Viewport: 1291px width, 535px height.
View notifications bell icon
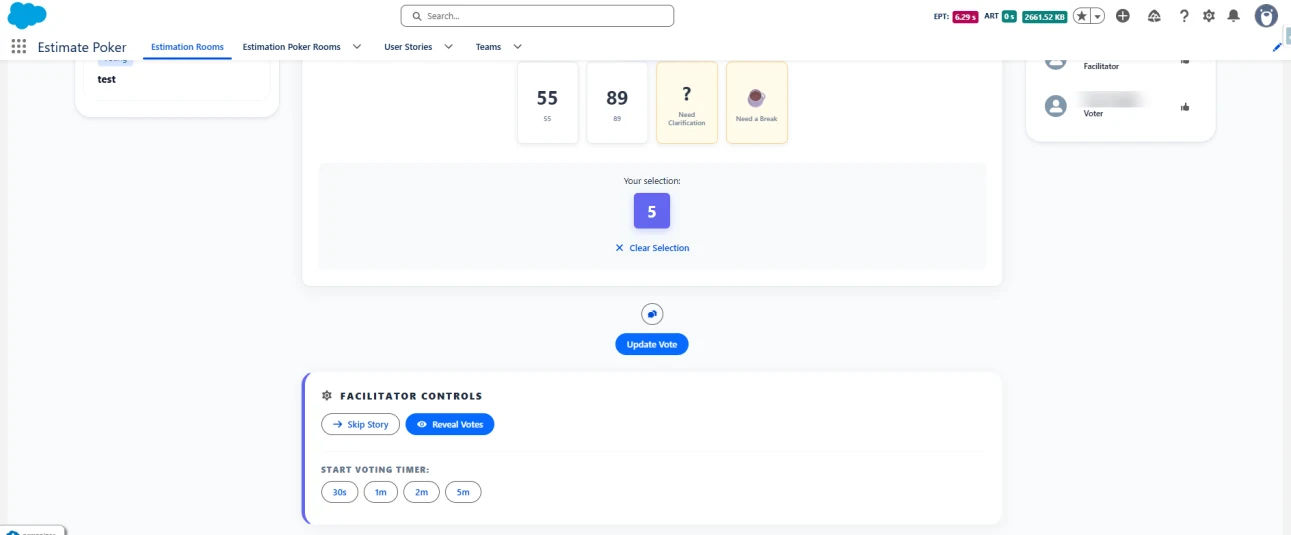point(1233,16)
